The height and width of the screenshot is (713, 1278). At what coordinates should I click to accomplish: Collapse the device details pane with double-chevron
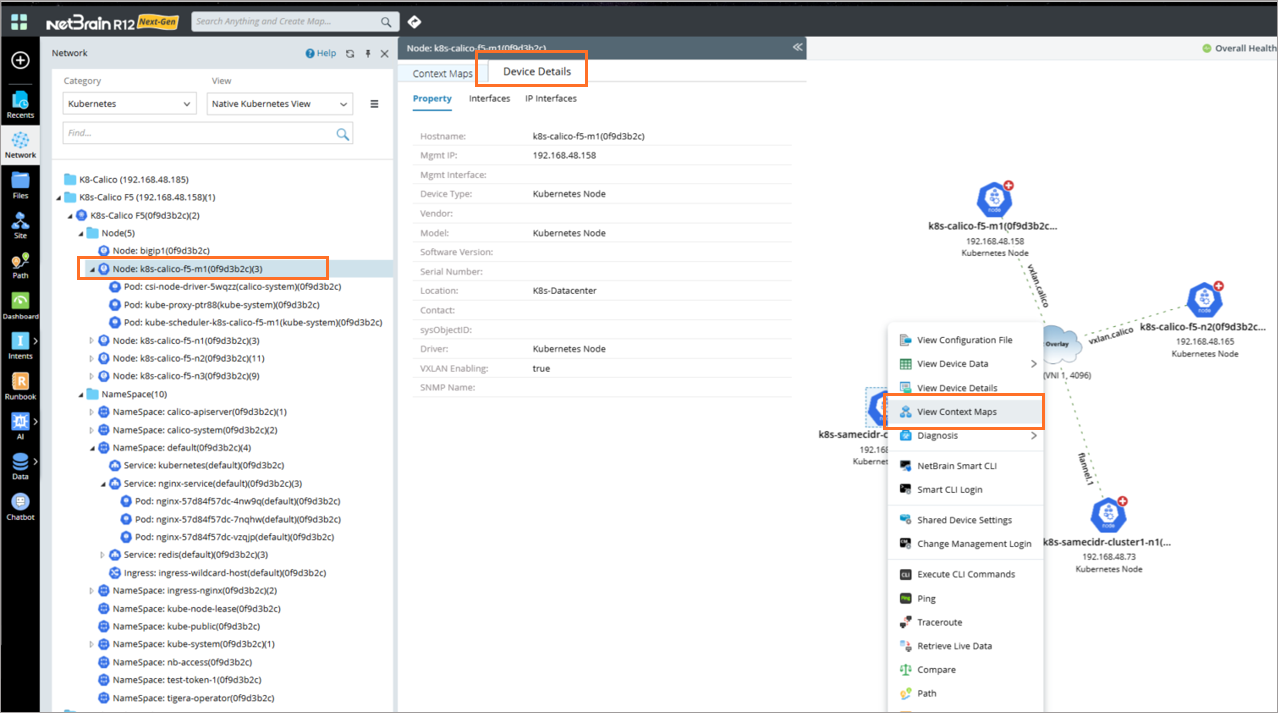coord(797,47)
